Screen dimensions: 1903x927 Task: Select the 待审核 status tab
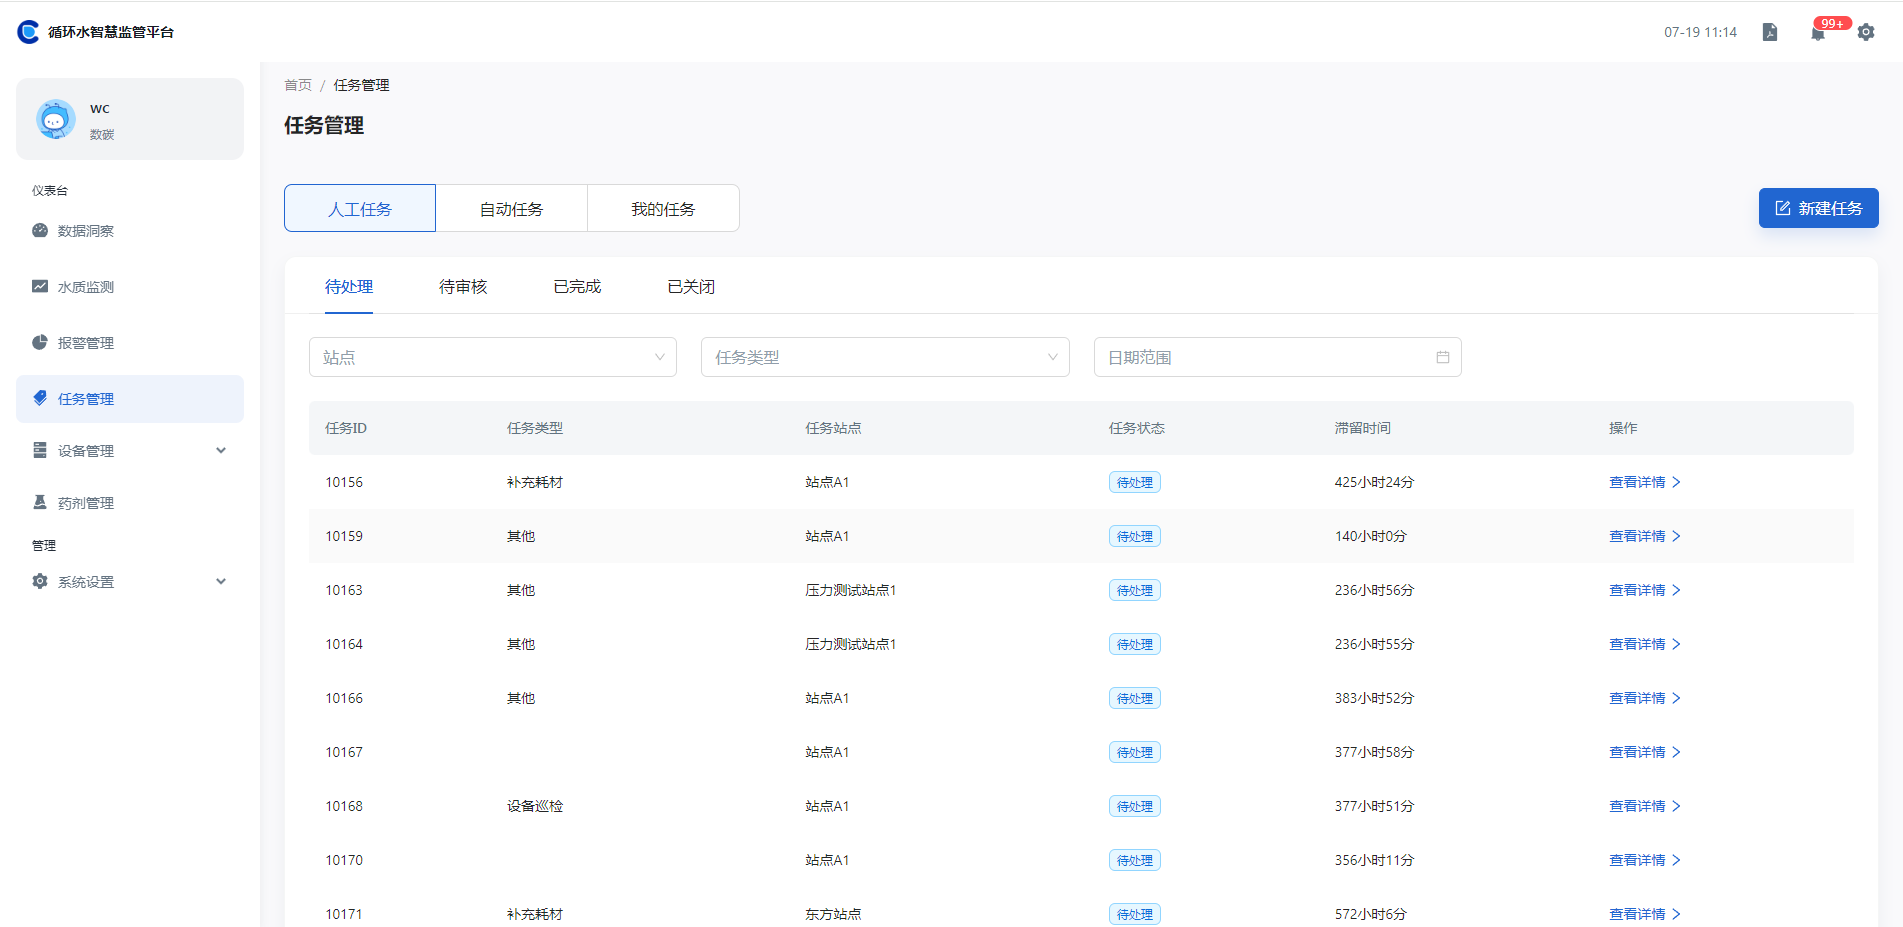pyautogui.click(x=463, y=287)
